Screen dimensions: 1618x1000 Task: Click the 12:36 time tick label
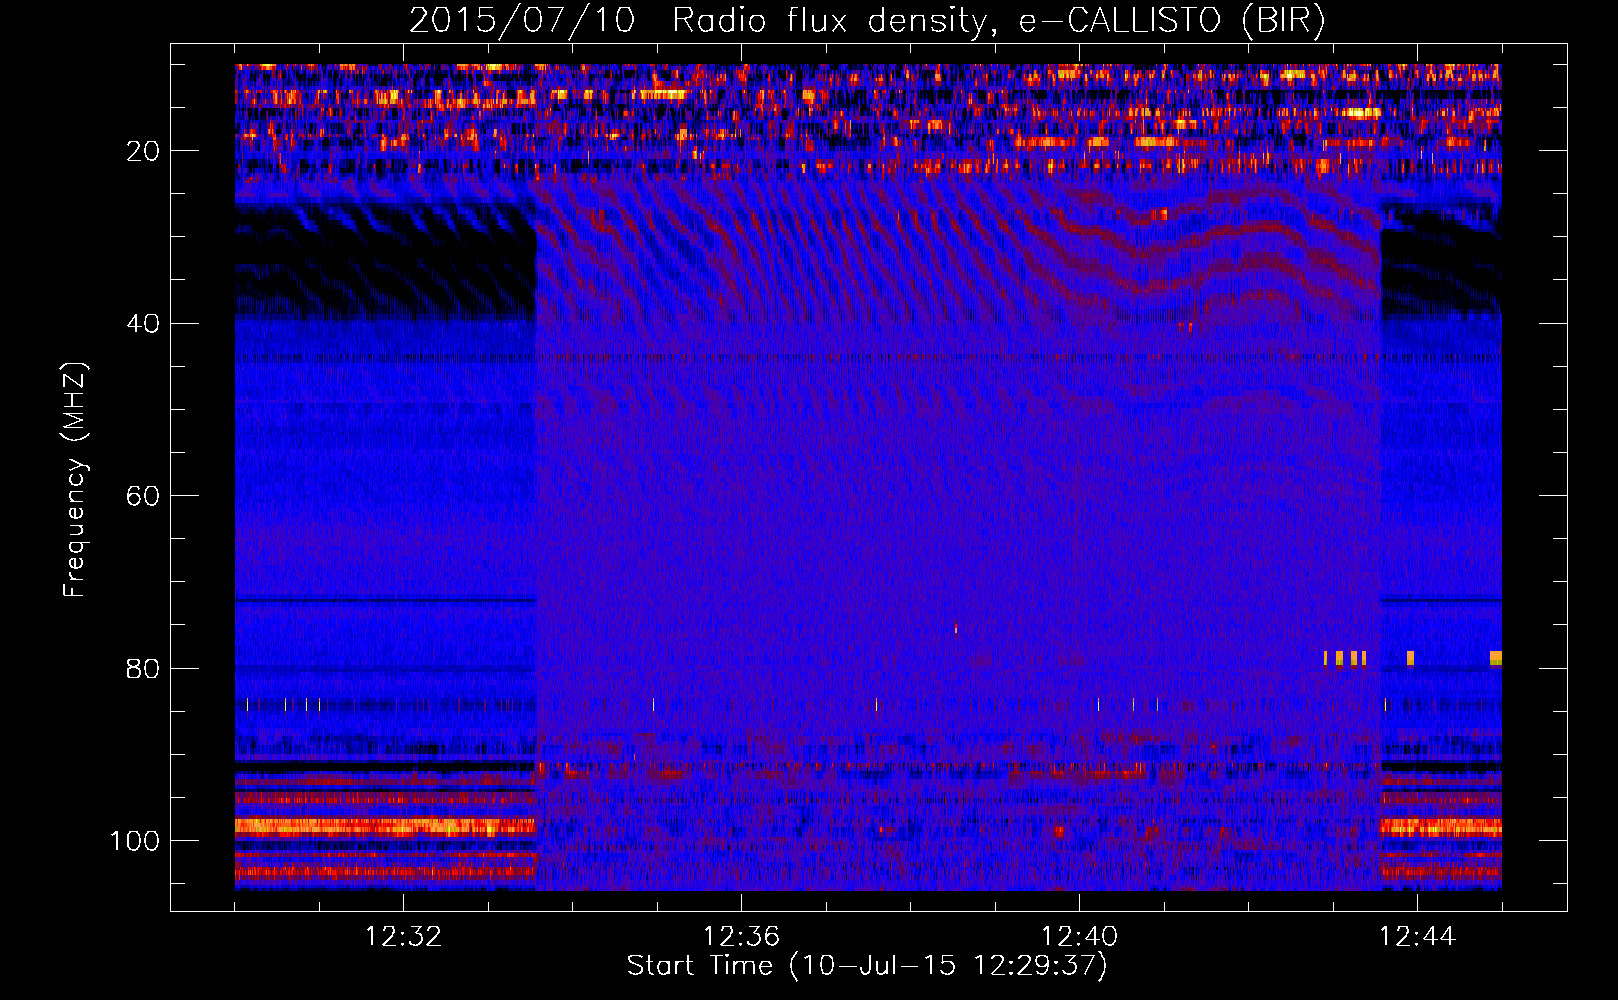(741, 937)
